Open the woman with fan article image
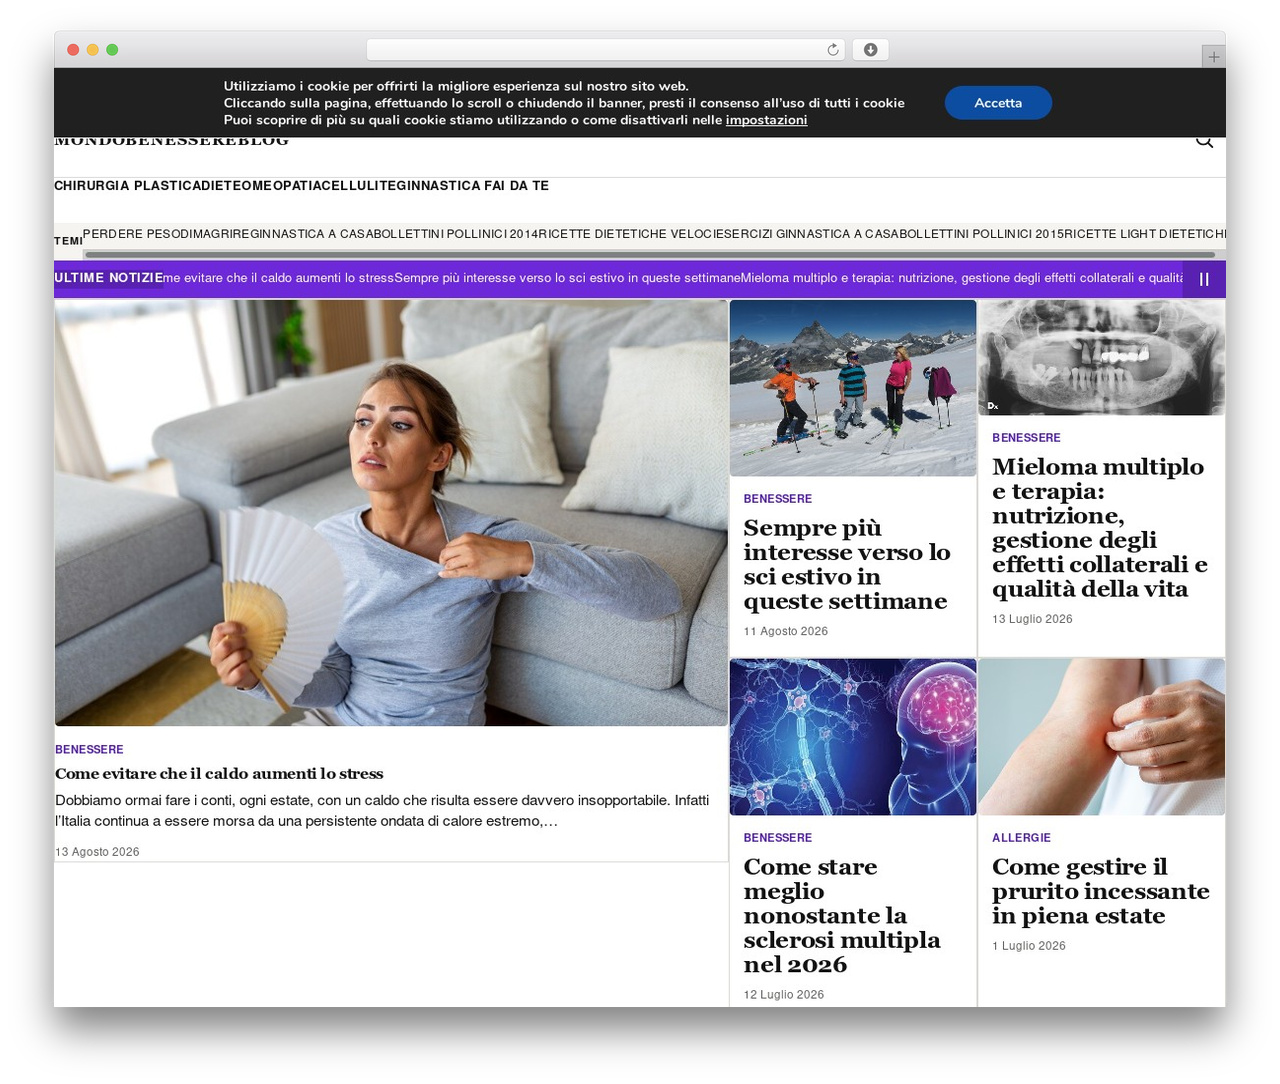The height and width of the screenshot is (1084, 1280). tap(391, 513)
